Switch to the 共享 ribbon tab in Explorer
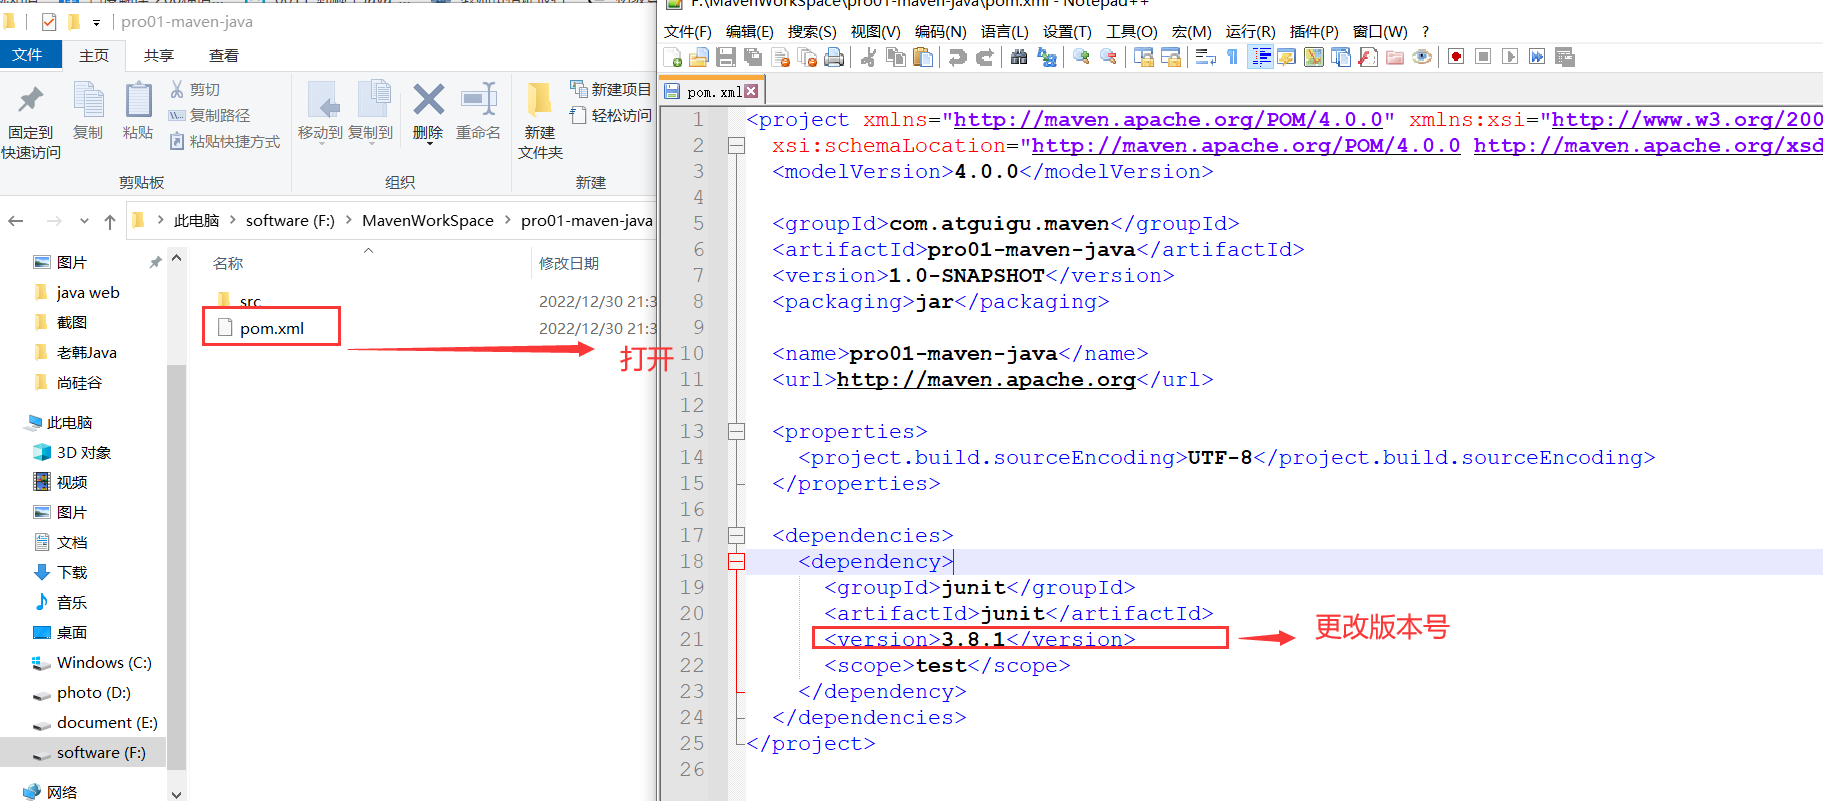 coord(158,55)
